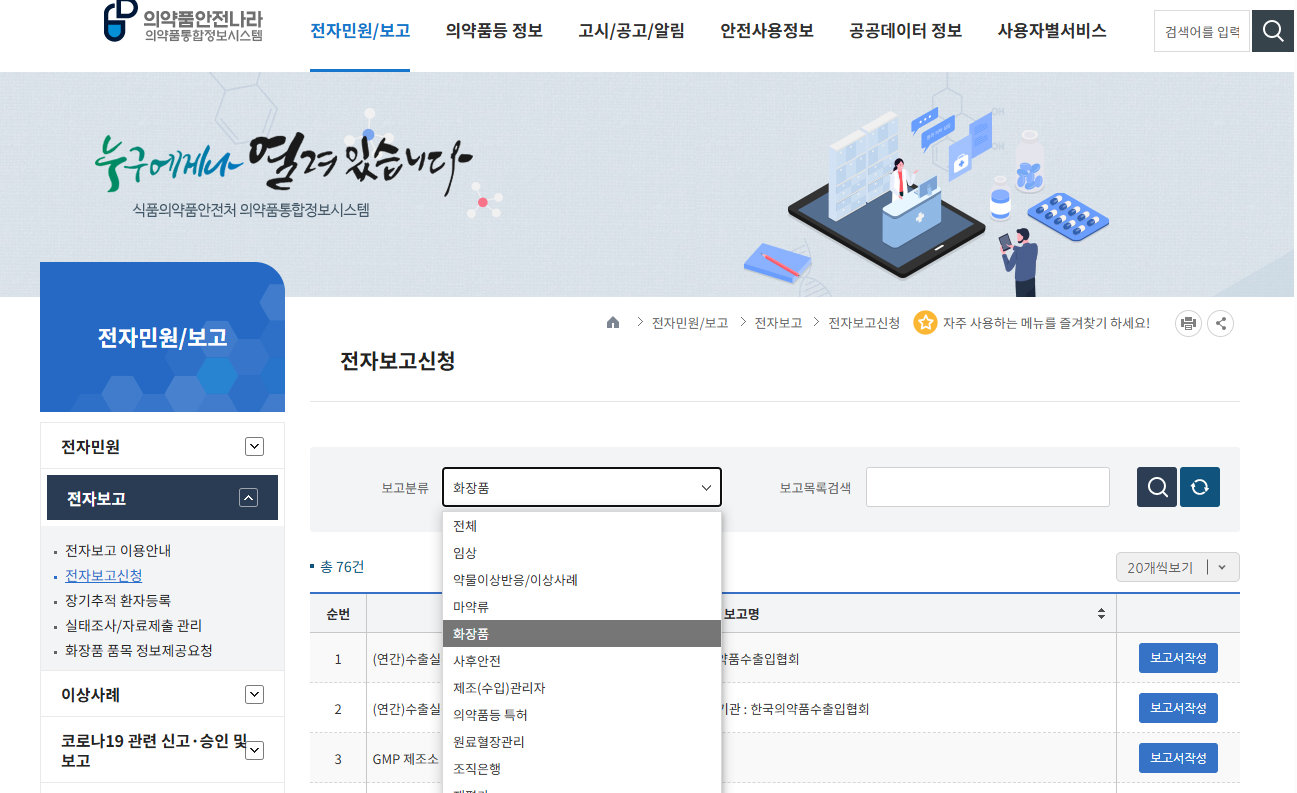Click the home icon in the breadcrumb

613,322
